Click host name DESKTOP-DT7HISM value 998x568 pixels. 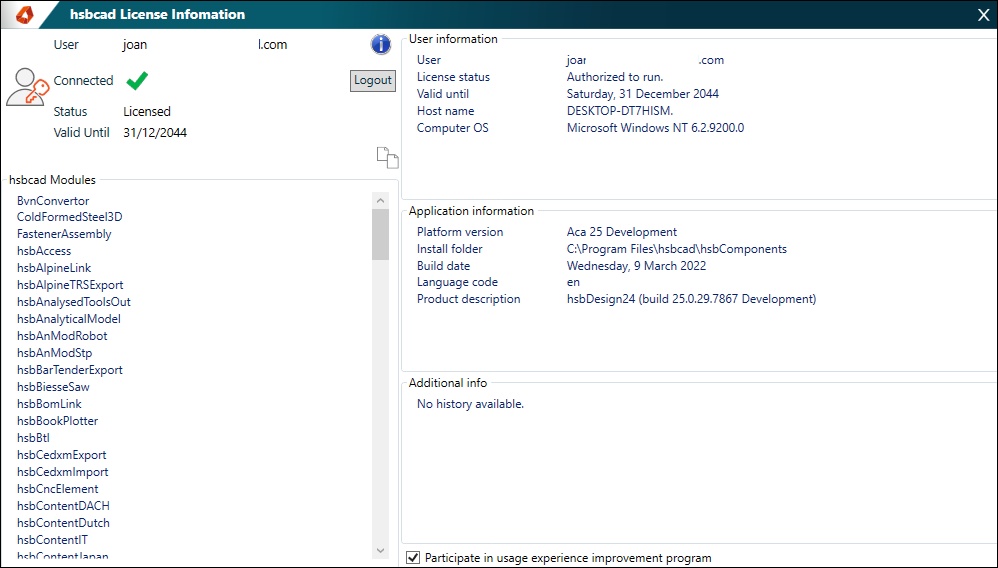tap(620, 111)
